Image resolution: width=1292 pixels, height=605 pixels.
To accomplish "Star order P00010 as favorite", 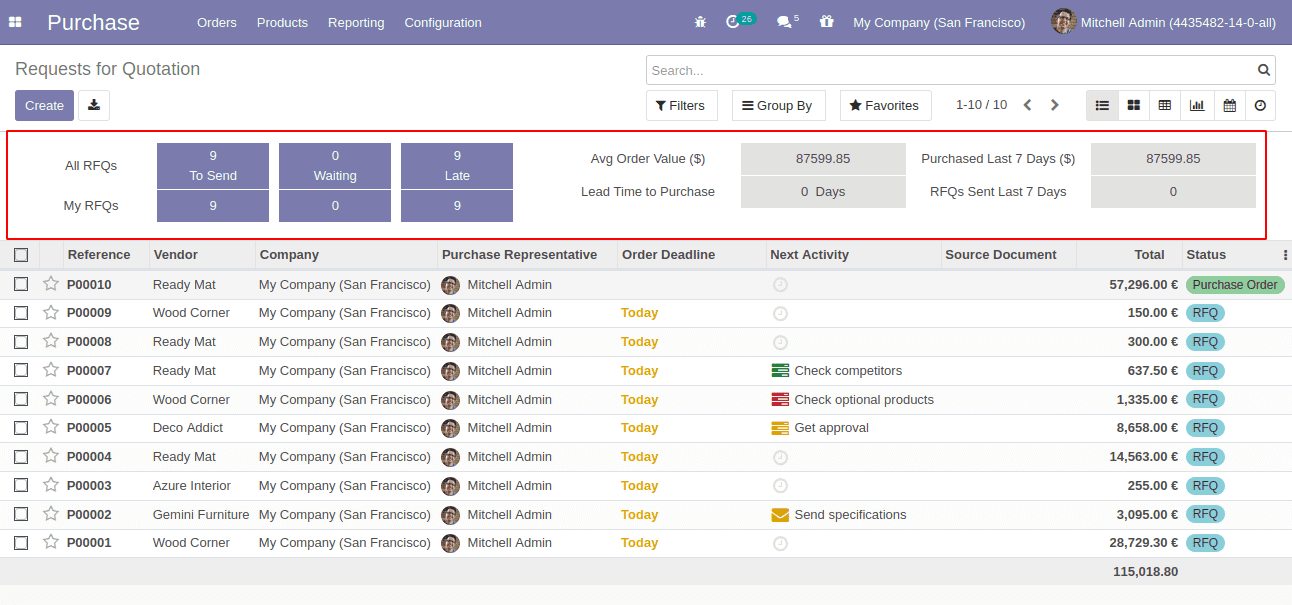I will point(51,284).
